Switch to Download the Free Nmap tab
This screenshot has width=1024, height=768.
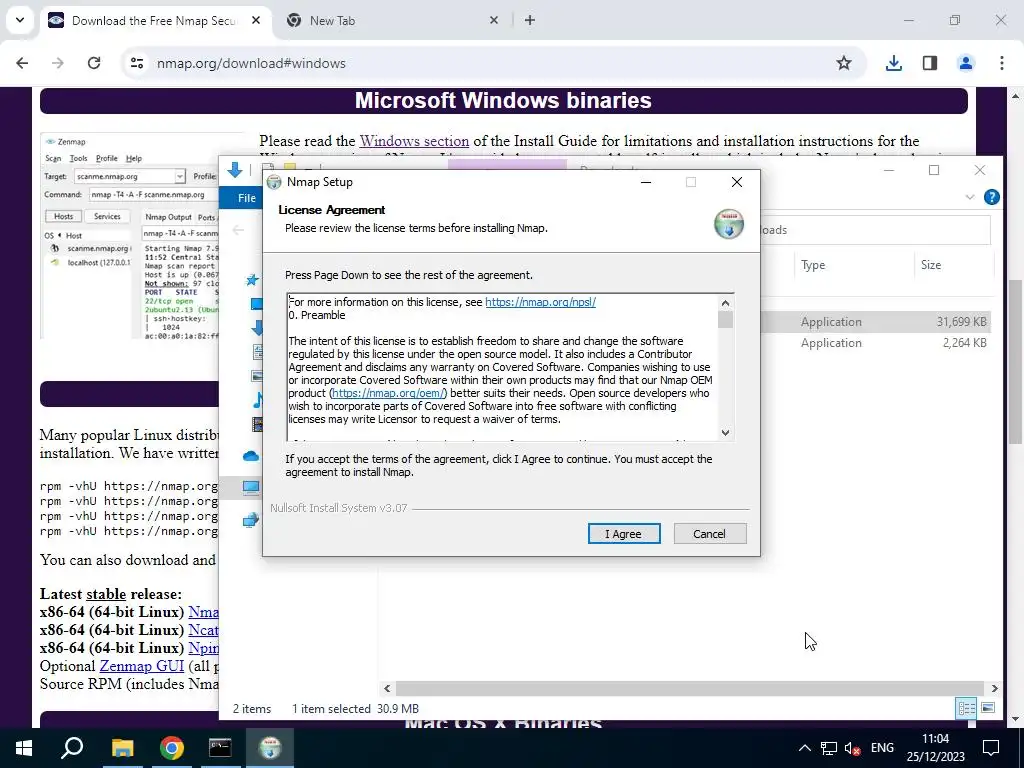tap(155, 20)
